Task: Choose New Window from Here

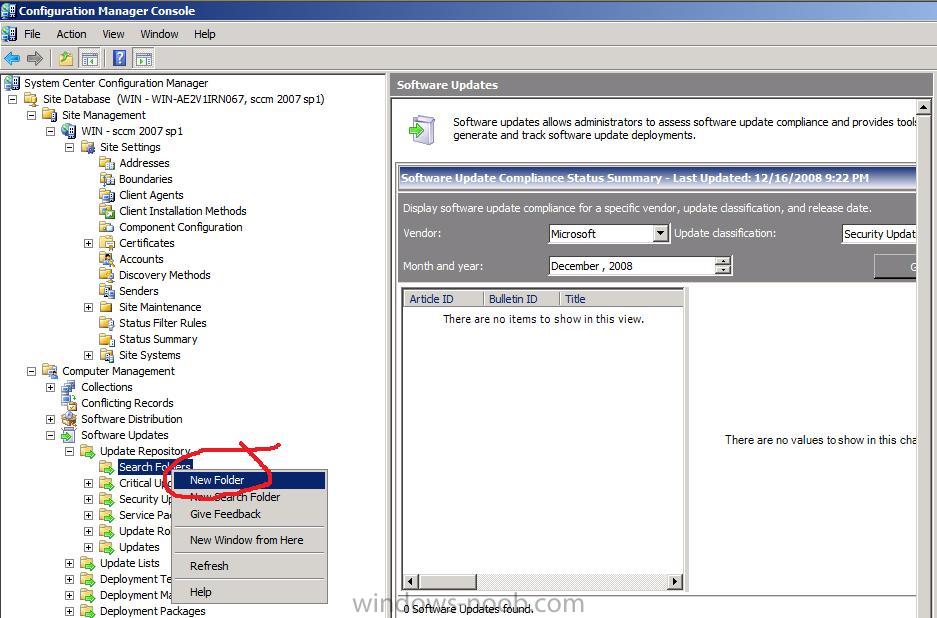Action: (250, 540)
